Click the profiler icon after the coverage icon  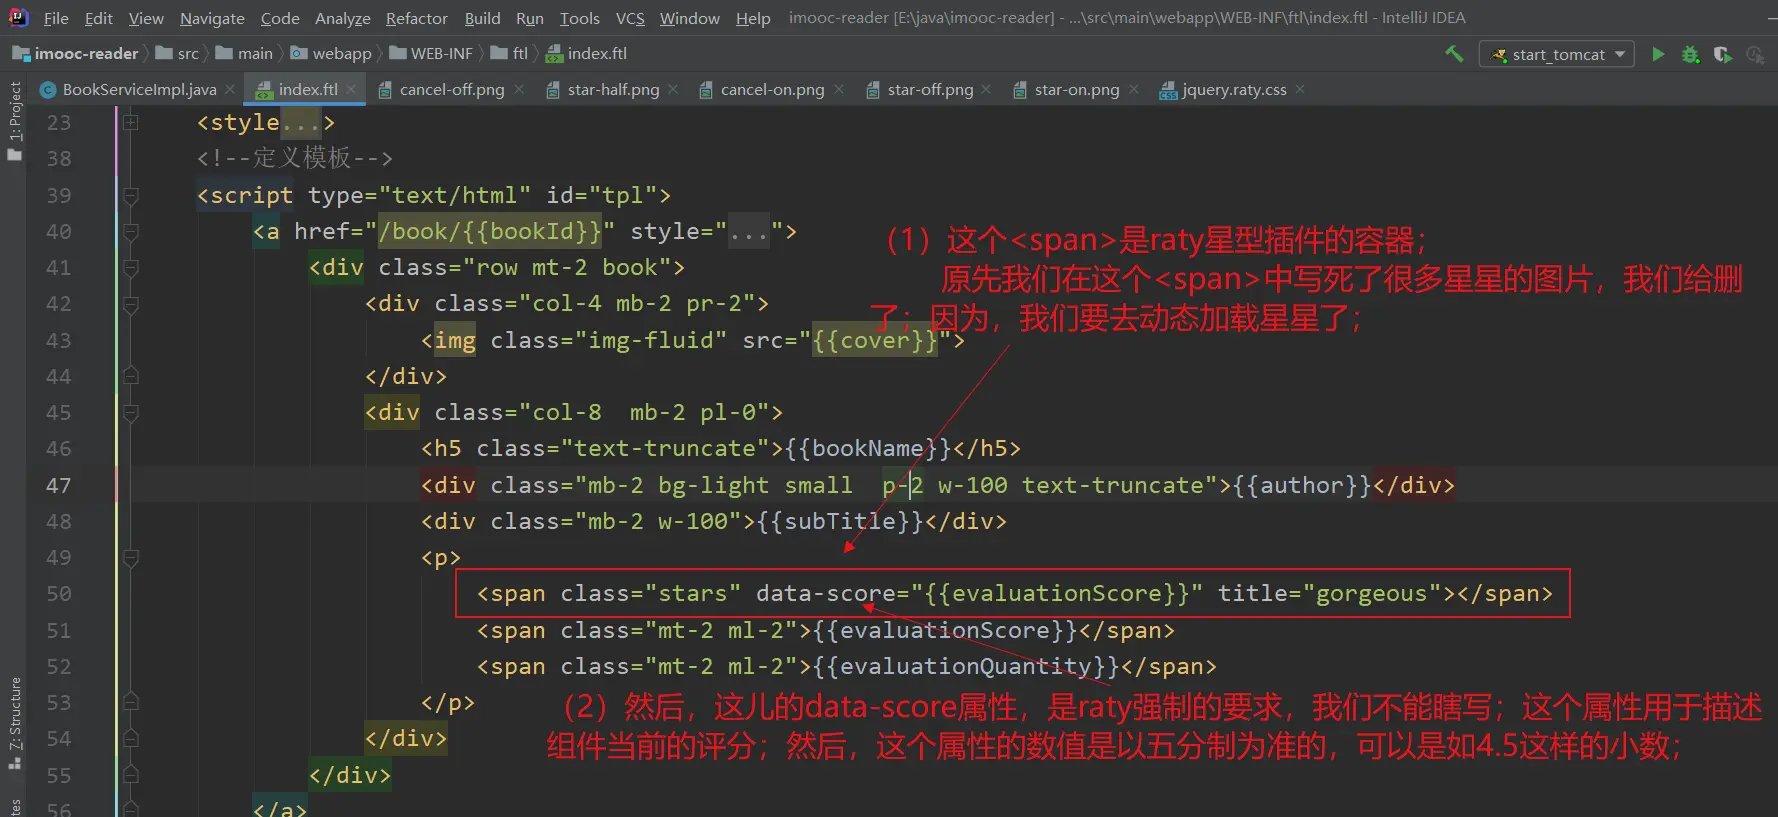tap(1755, 54)
